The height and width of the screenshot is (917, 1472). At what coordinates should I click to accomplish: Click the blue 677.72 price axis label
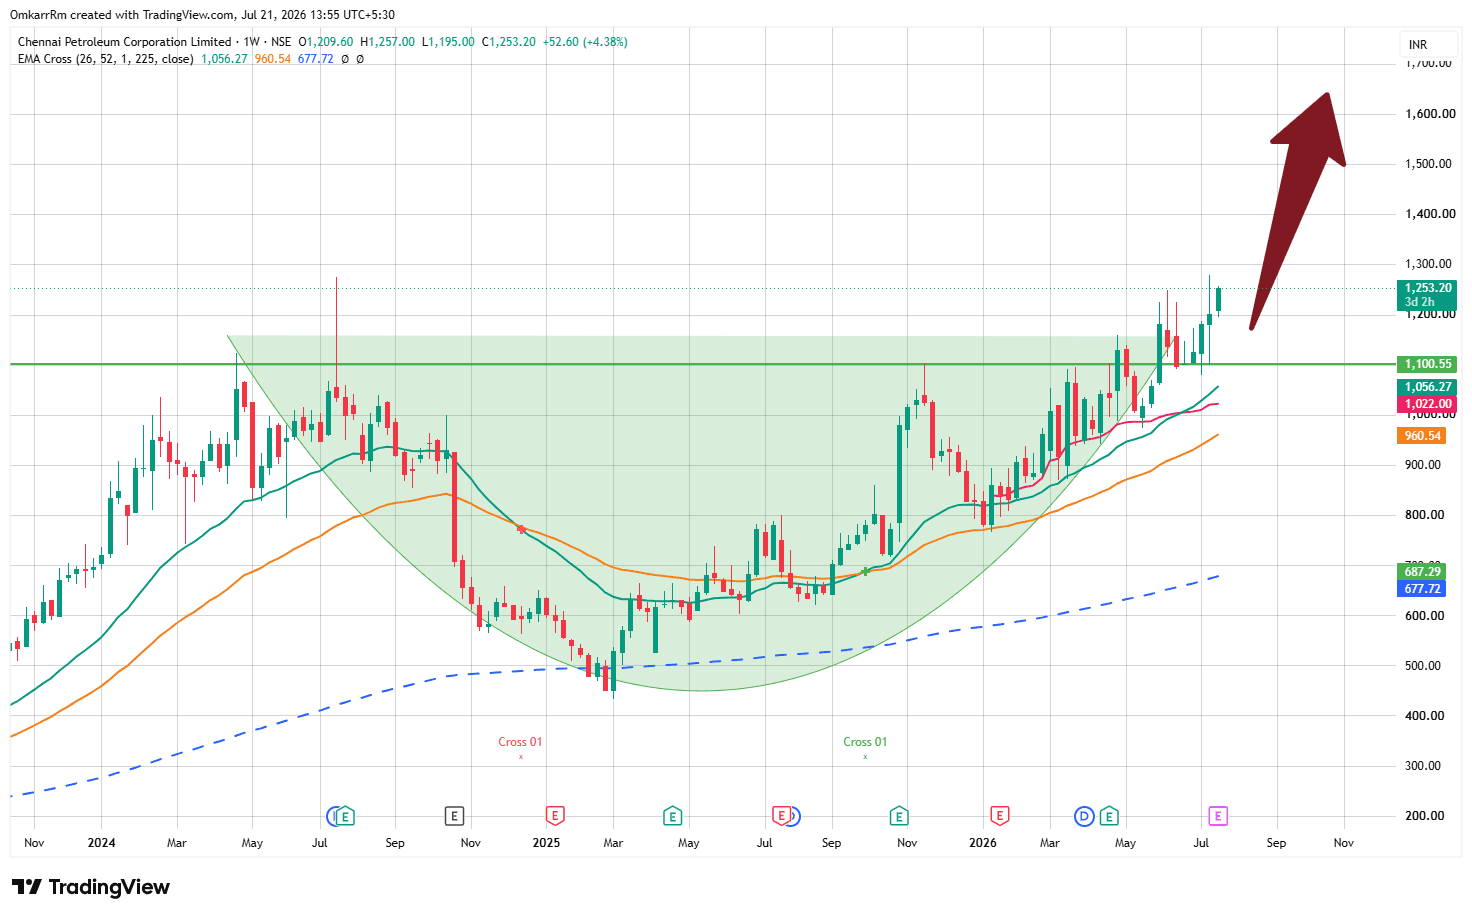(x=1422, y=589)
